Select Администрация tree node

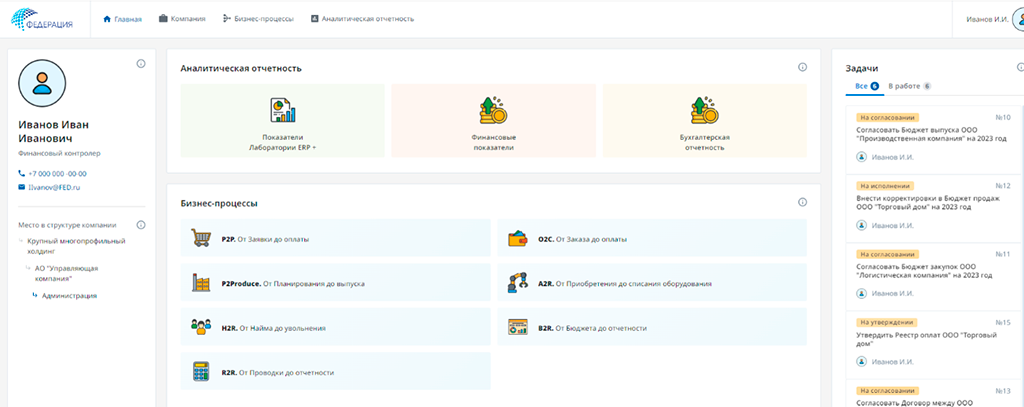[x=69, y=296]
